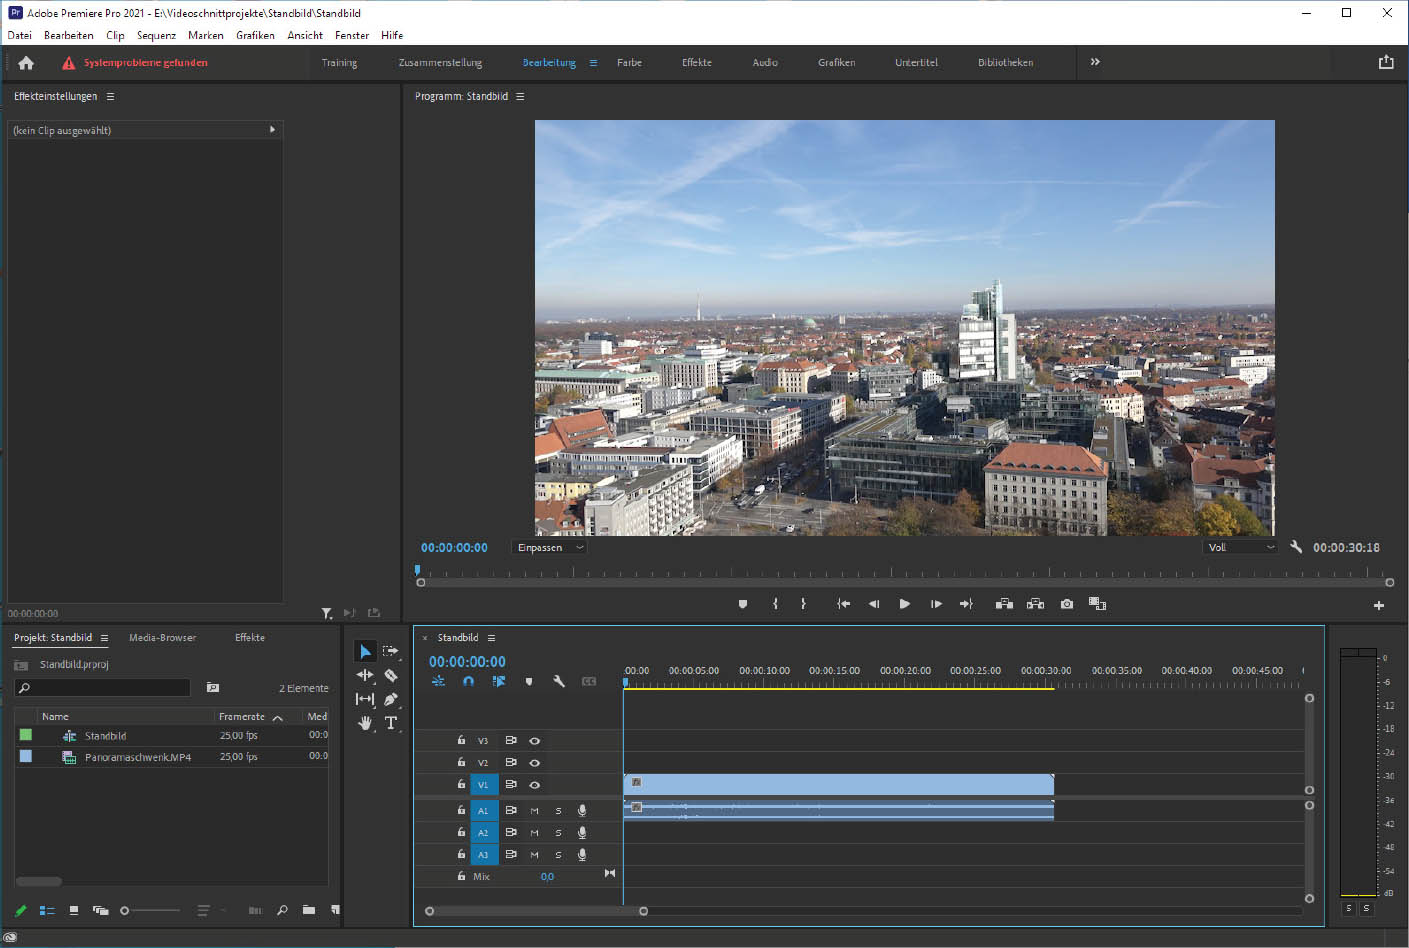
Task: Switch to the Farbe workspace
Action: pos(629,62)
